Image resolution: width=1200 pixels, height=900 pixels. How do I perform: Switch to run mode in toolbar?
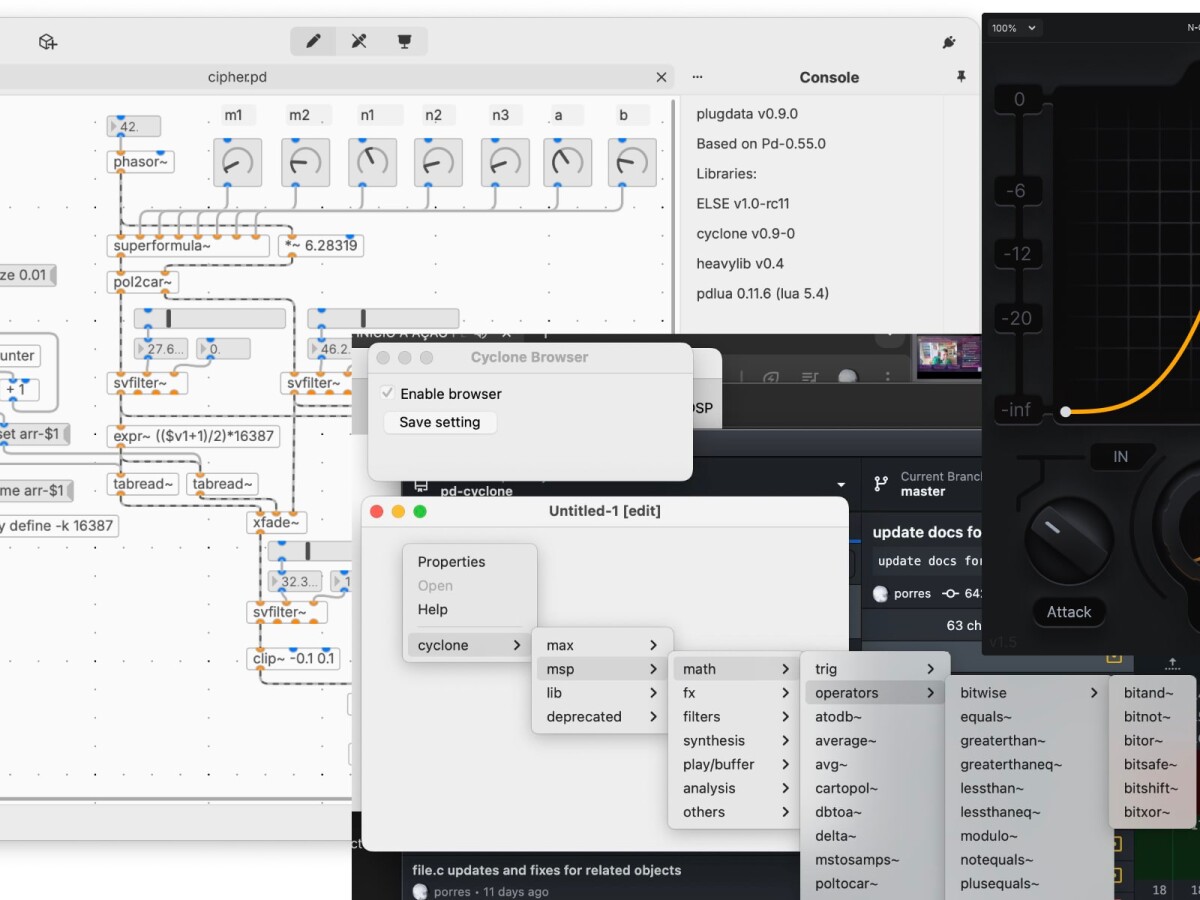point(359,41)
